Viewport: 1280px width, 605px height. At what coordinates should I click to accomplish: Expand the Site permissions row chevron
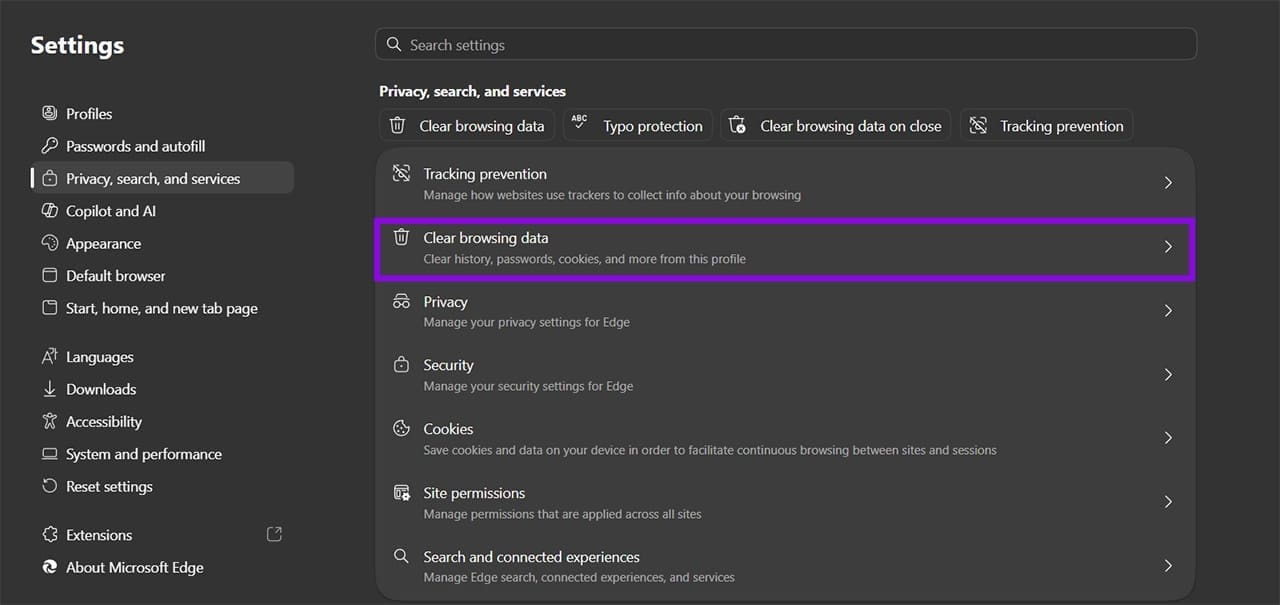(1168, 502)
